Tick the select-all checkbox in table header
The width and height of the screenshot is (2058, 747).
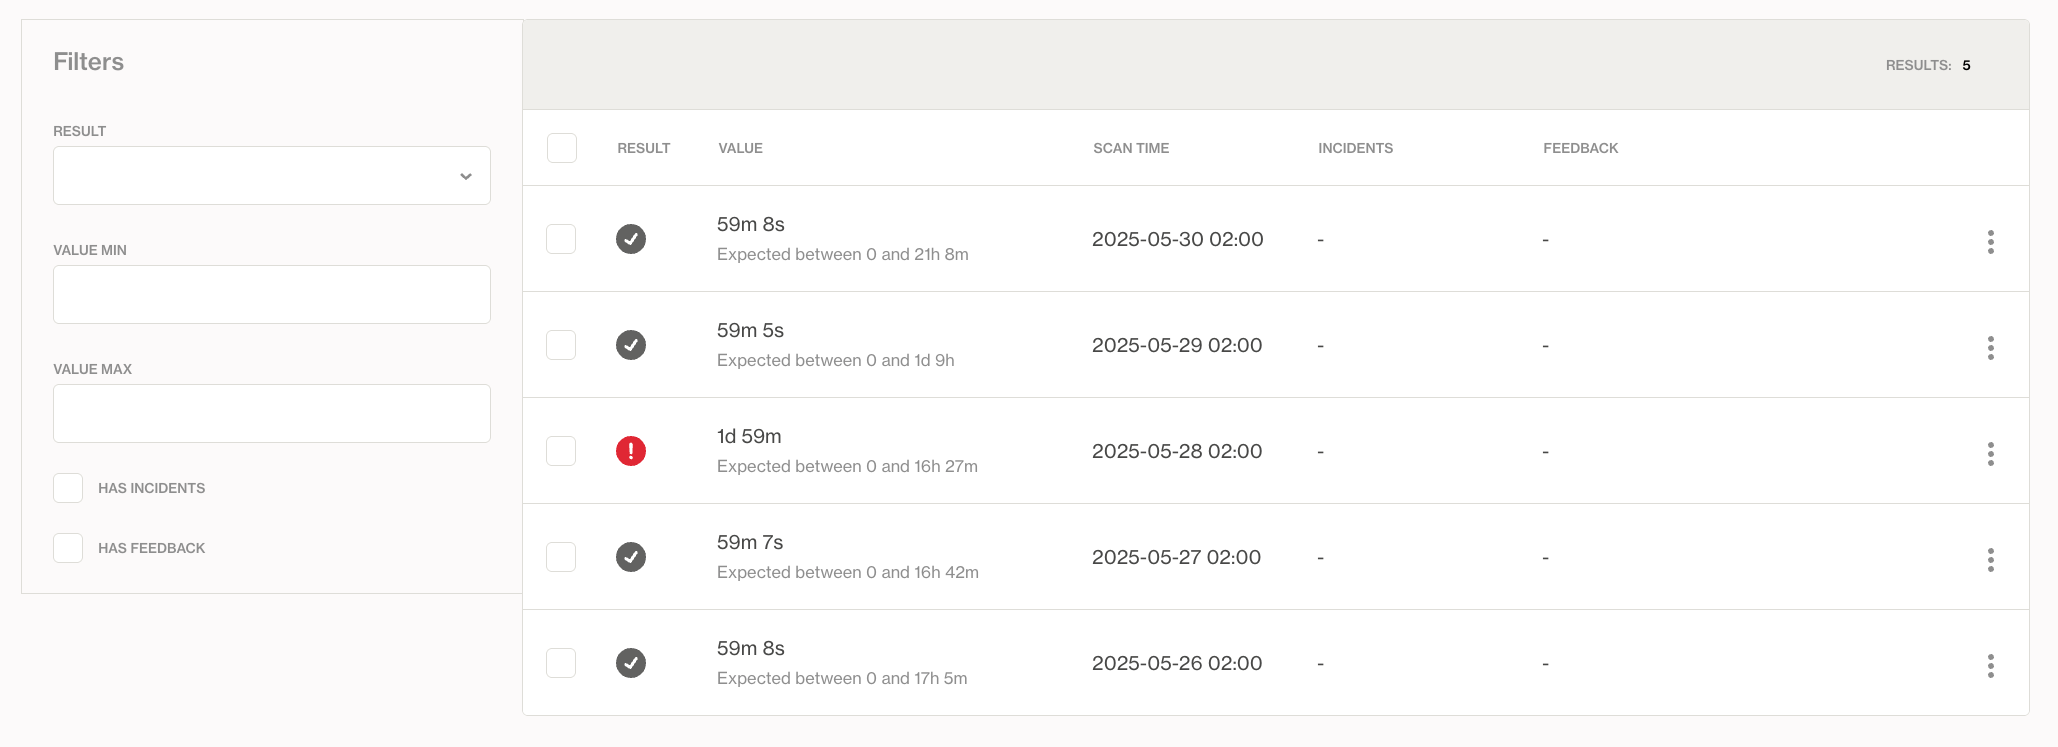coord(562,148)
